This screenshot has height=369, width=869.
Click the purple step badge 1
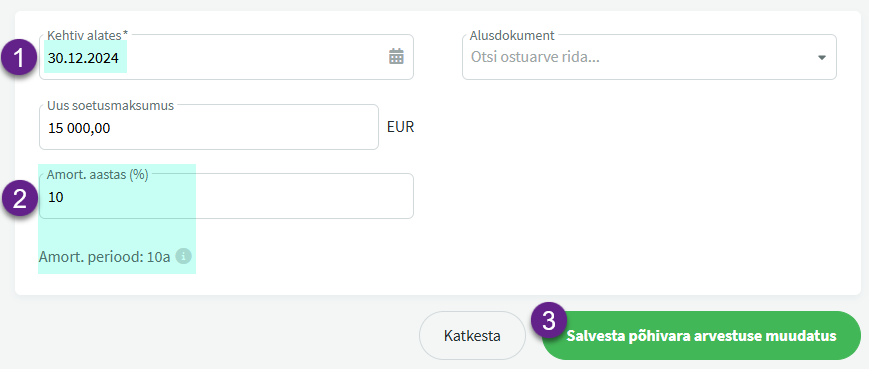coord(20,59)
